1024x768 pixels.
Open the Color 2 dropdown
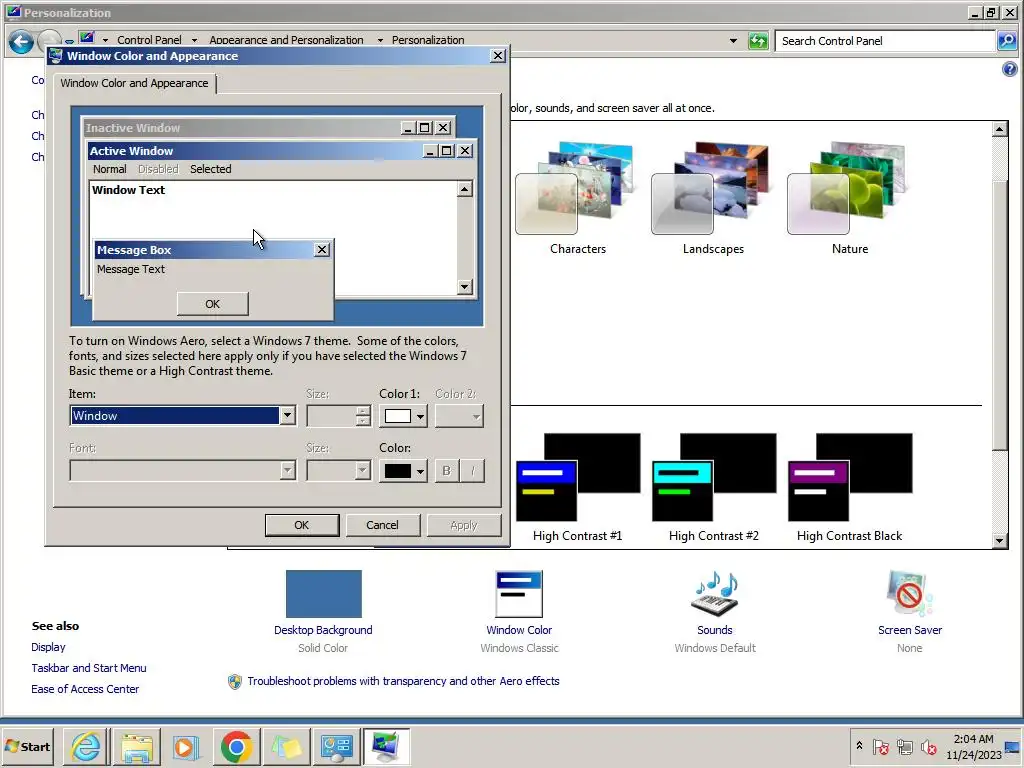pos(459,416)
